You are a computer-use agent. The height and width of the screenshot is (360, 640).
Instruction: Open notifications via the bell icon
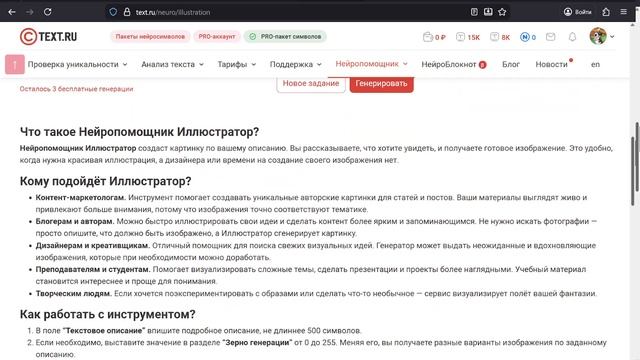click(x=572, y=37)
